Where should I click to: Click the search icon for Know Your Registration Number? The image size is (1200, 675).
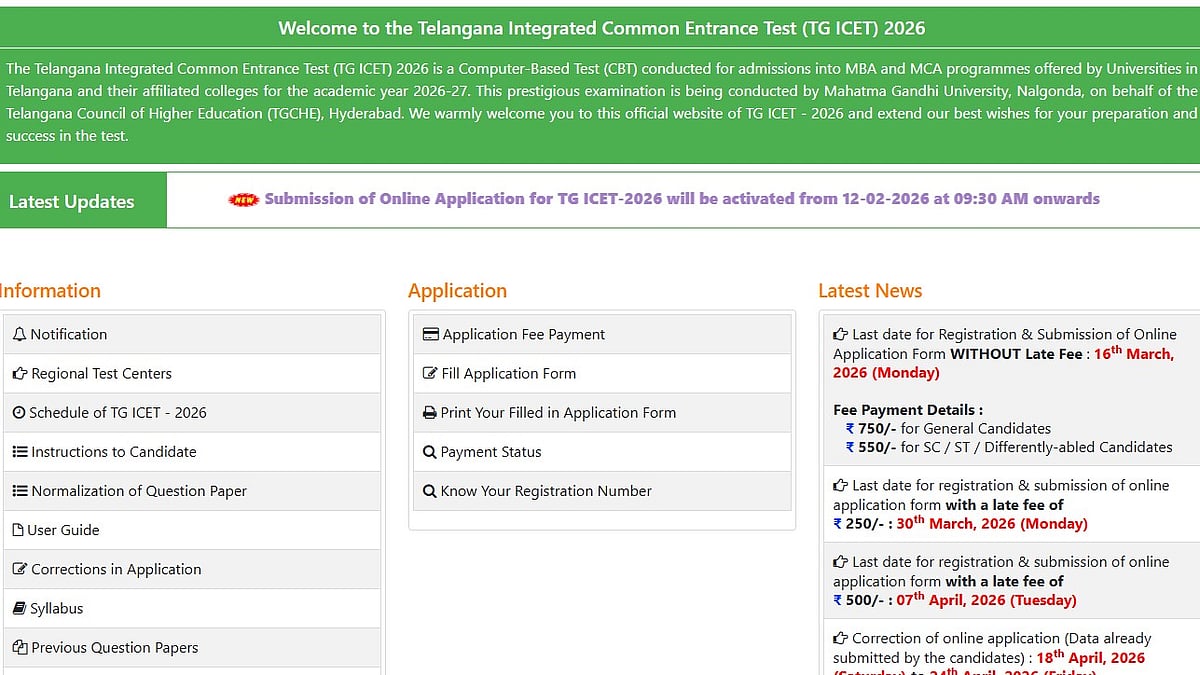[431, 491]
